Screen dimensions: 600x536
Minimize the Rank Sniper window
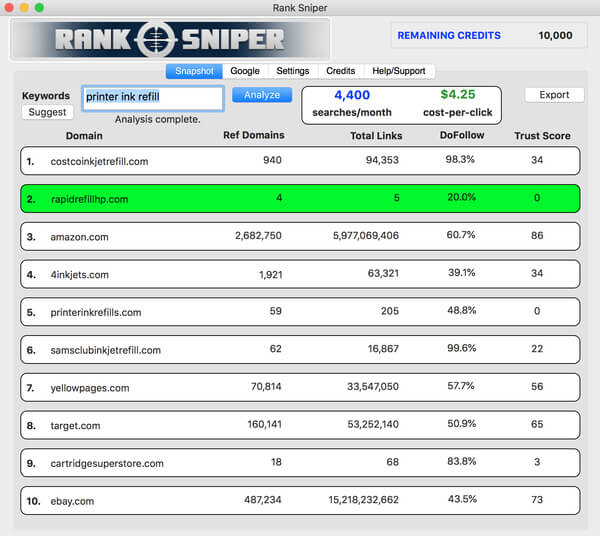tap(24, 8)
